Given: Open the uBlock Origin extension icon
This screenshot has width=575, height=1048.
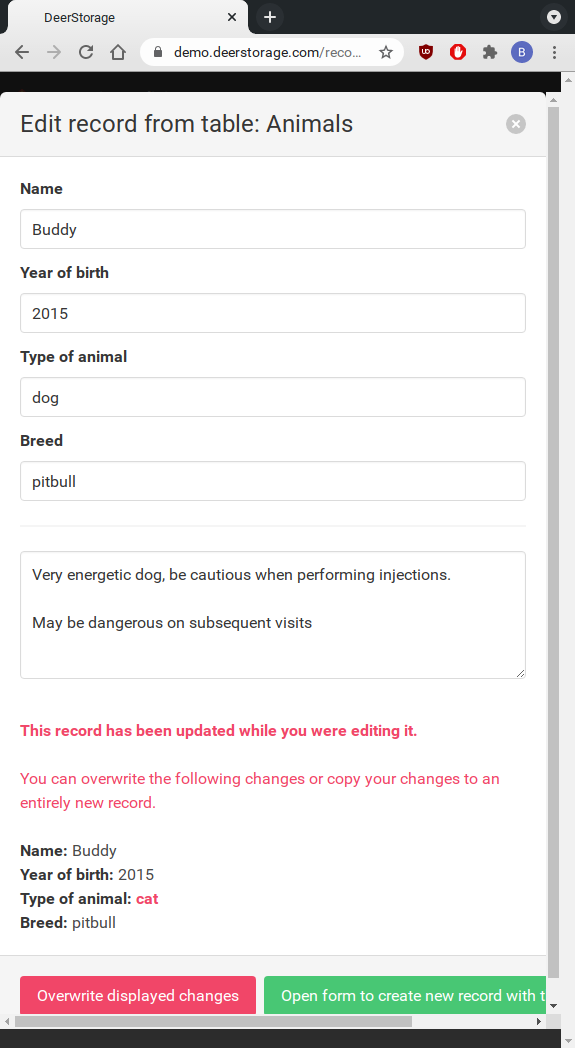Looking at the screenshot, I should click(x=426, y=52).
